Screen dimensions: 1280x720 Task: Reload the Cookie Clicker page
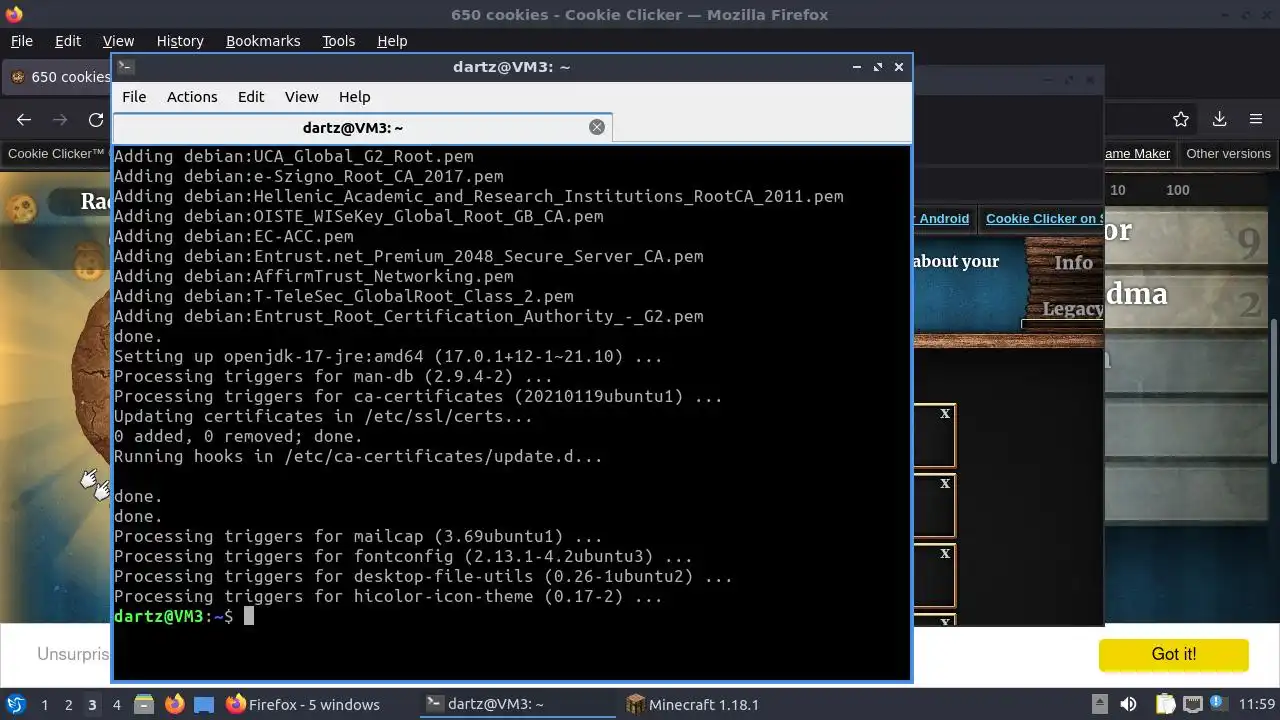point(96,120)
